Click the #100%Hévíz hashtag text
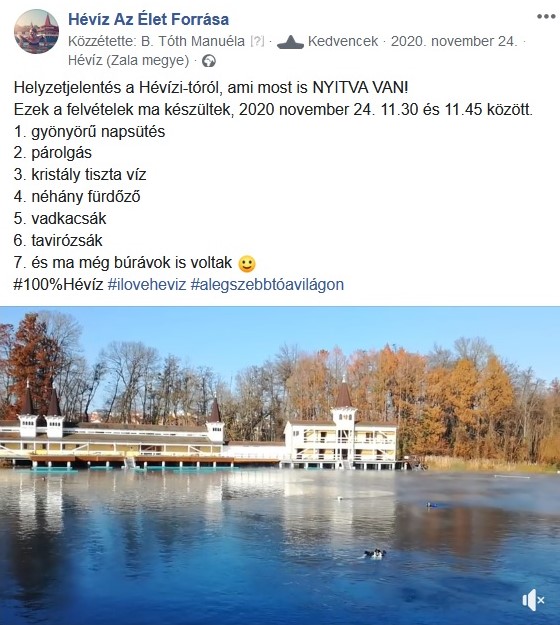 click(58, 284)
